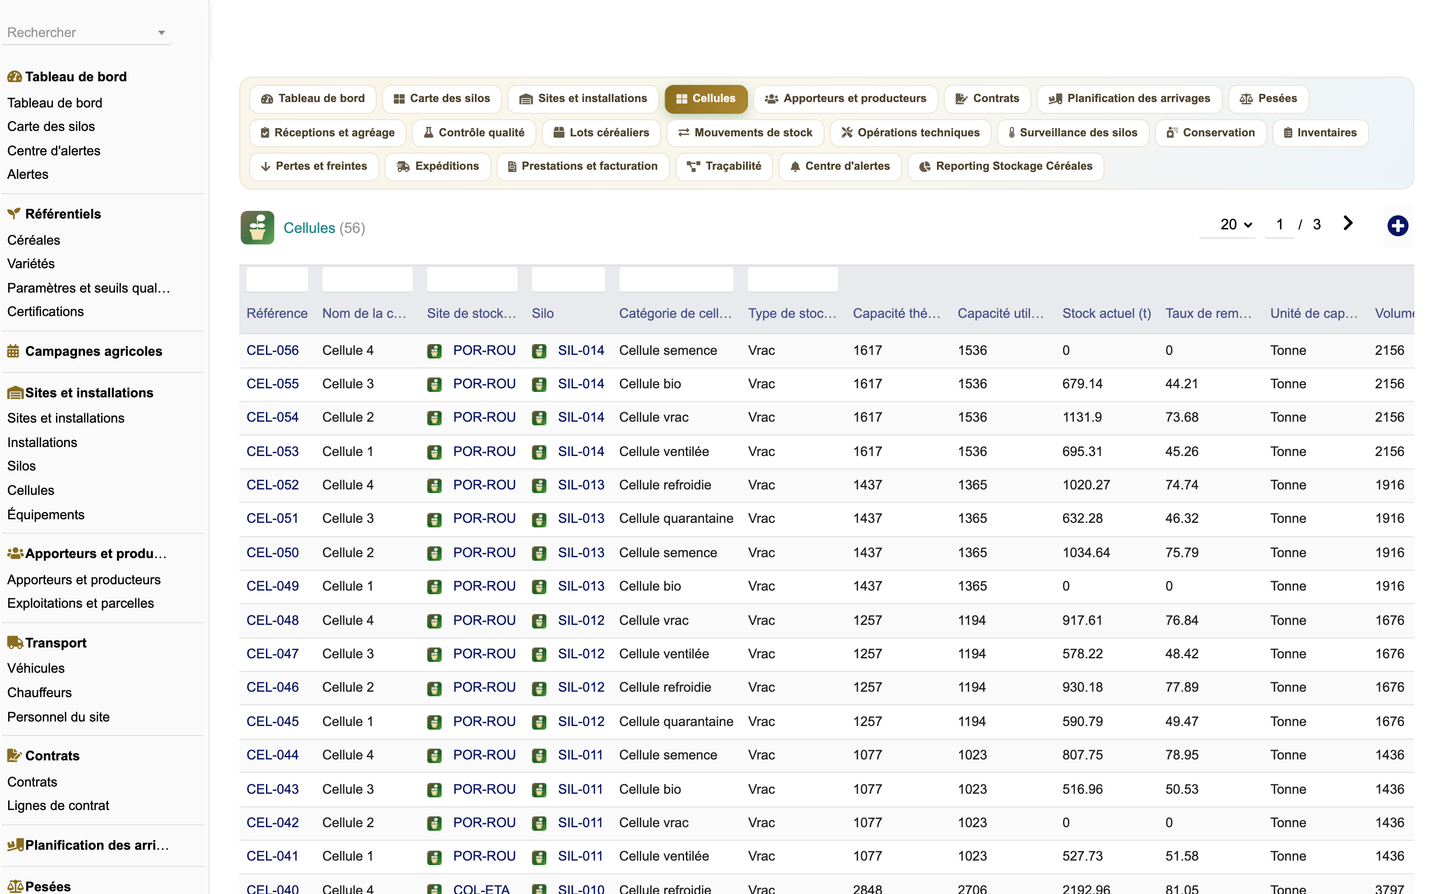Click the Site de stockage filter field
The width and height of the screenshot is (1445, 894).
click(472, 280)
